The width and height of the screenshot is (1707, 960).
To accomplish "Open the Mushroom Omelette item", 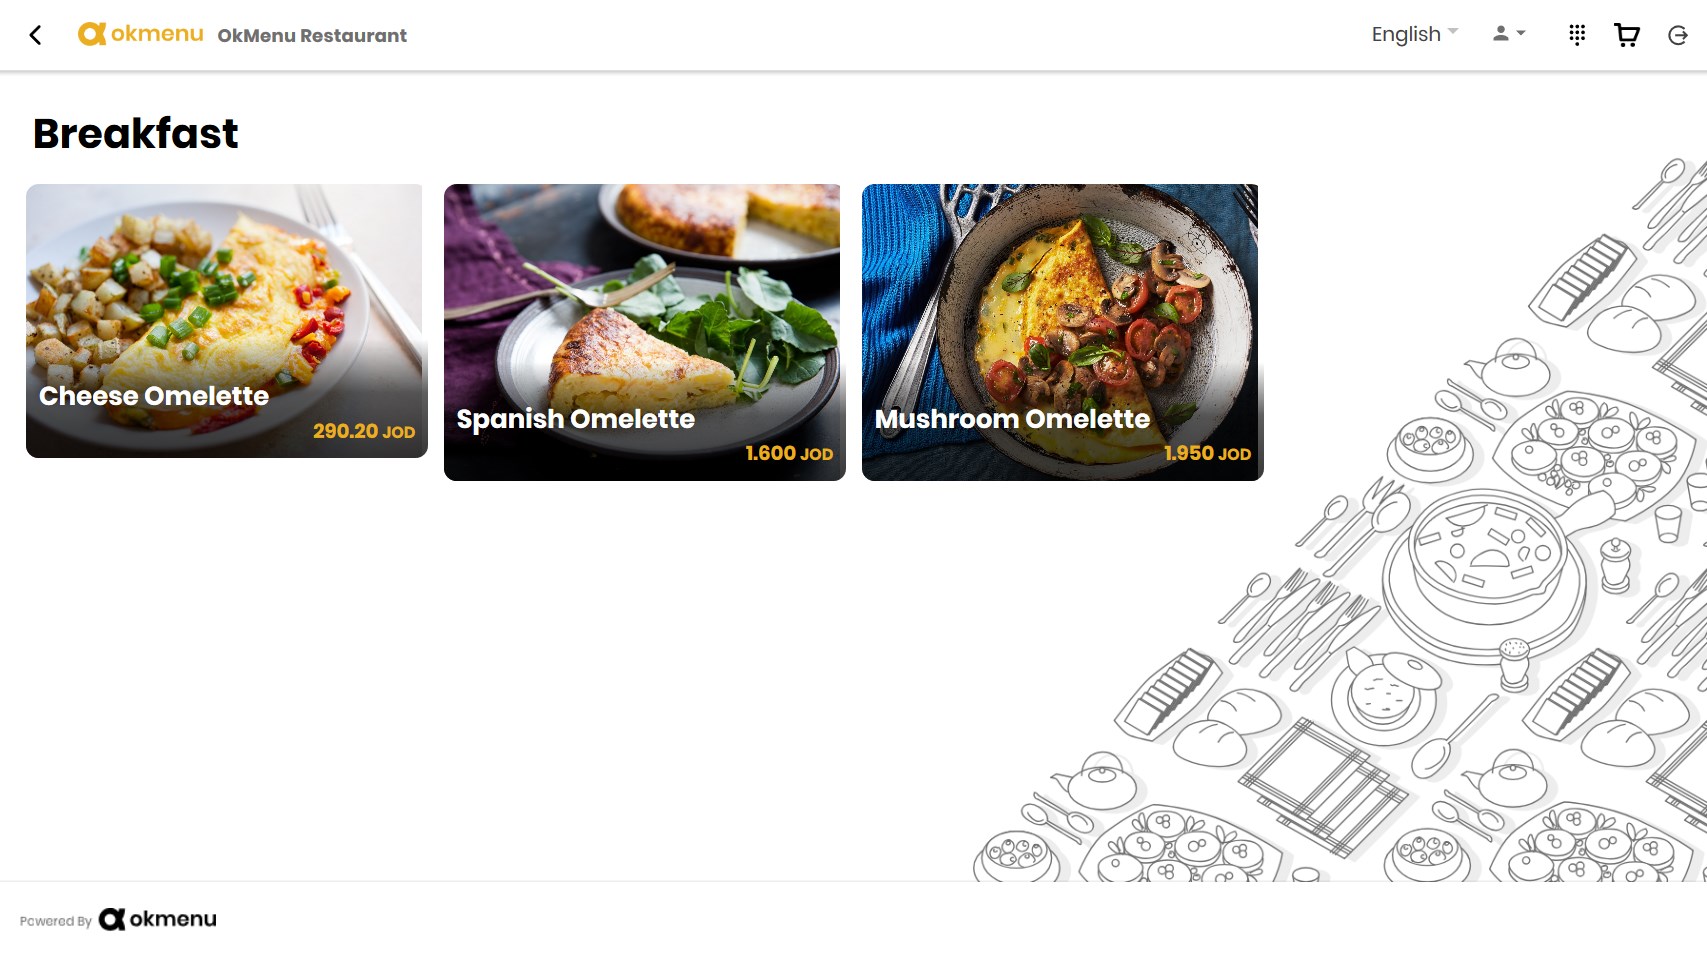I will coord(1063,332).
